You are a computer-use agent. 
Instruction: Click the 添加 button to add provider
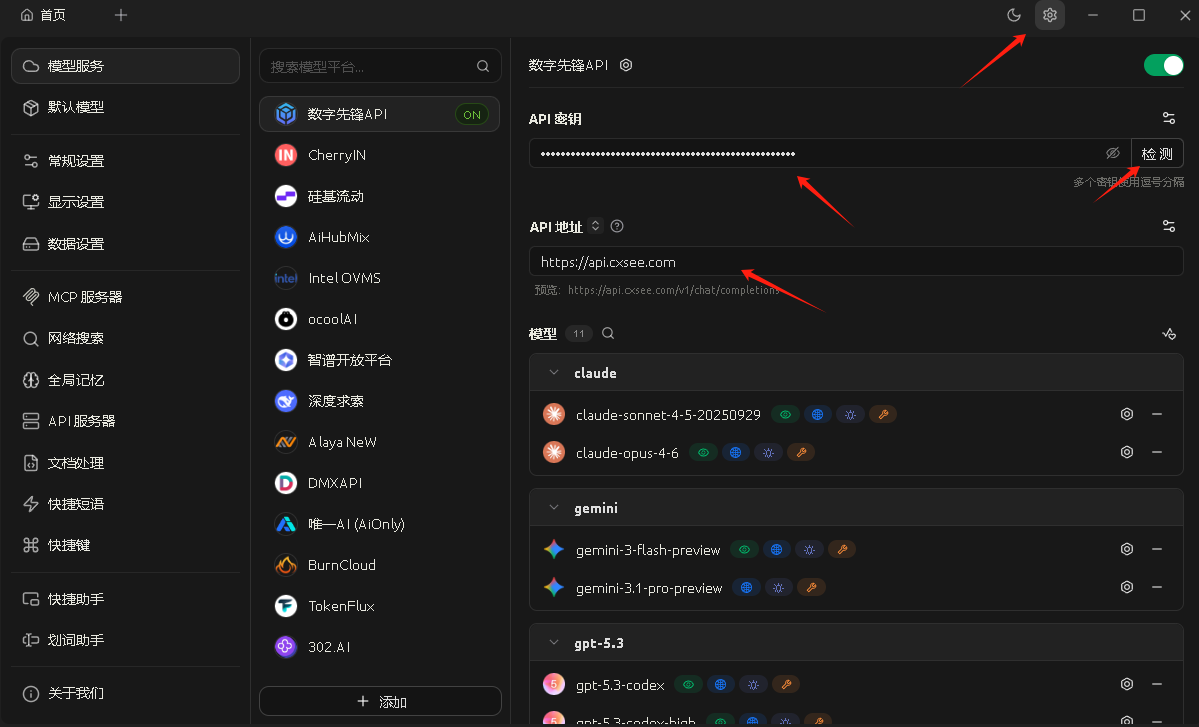coord(380,701)
